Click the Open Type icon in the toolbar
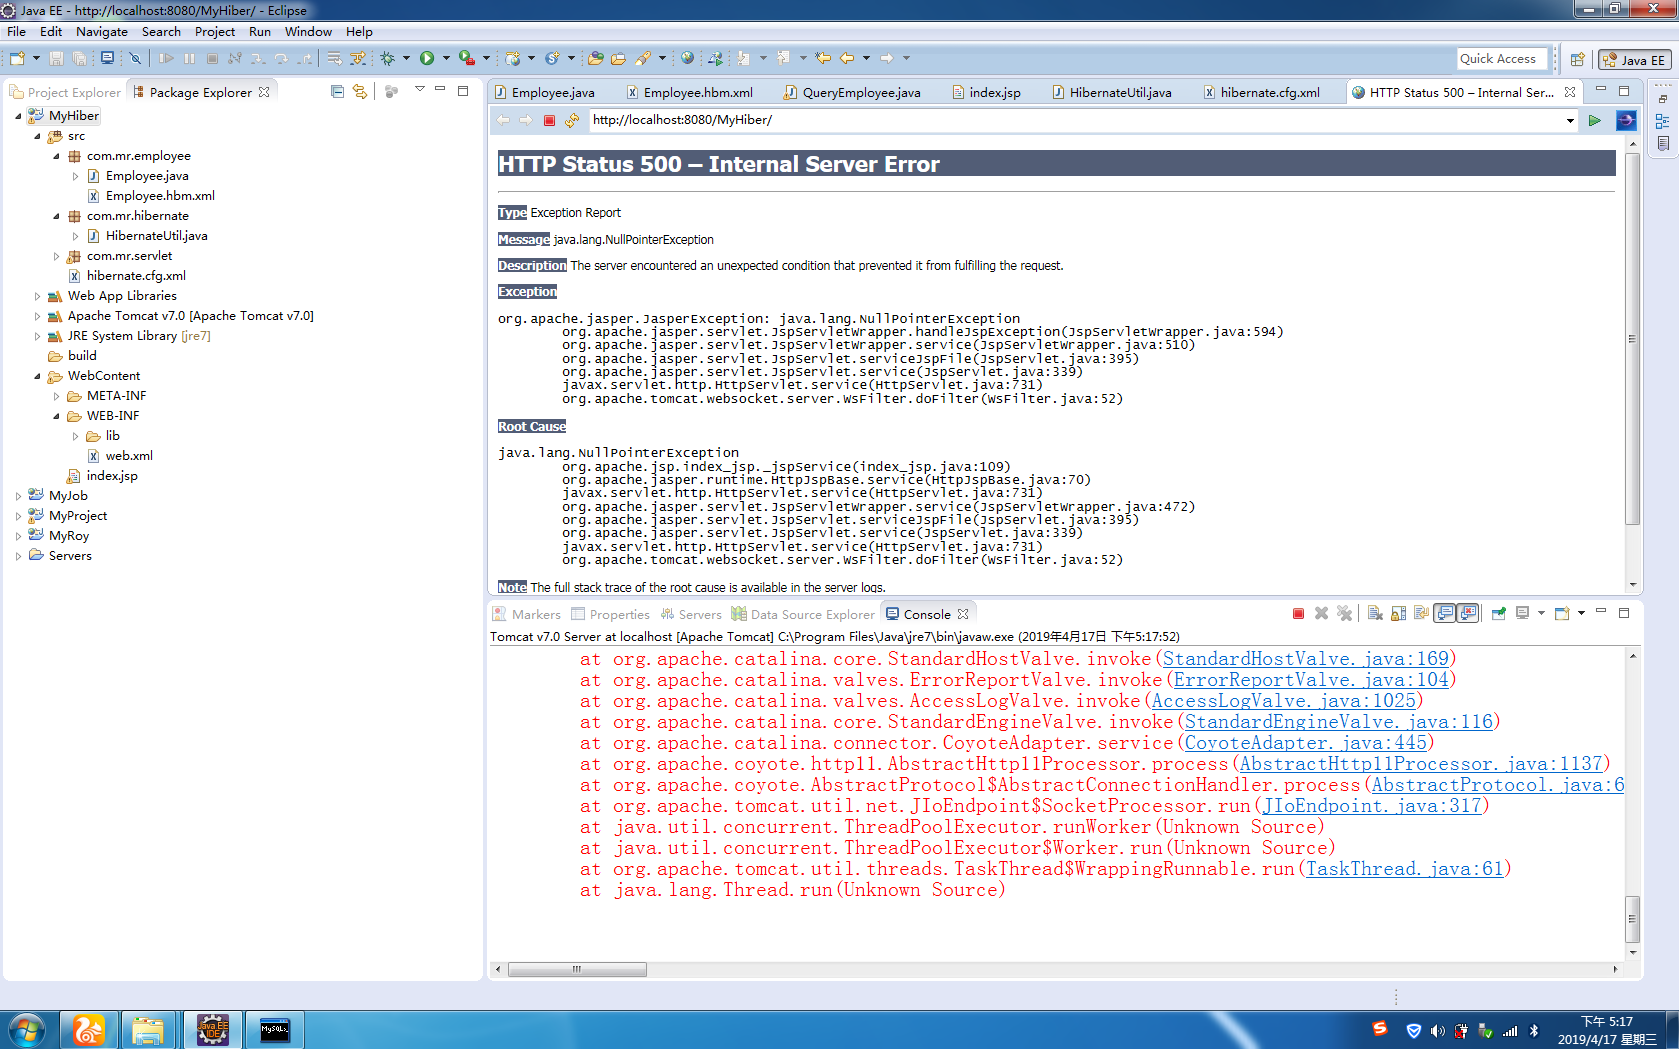The width and height of the screenshot is (1679, 1049). point(595,58)
